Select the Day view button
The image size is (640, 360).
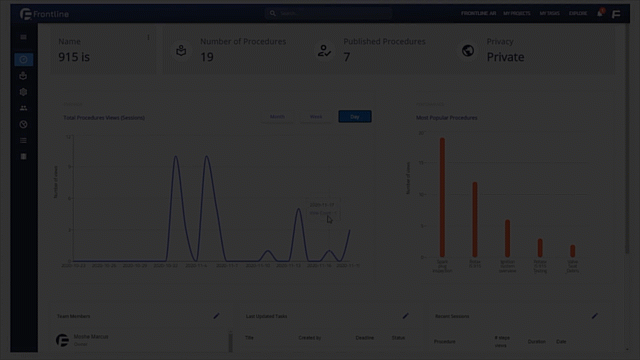(355, 117)
